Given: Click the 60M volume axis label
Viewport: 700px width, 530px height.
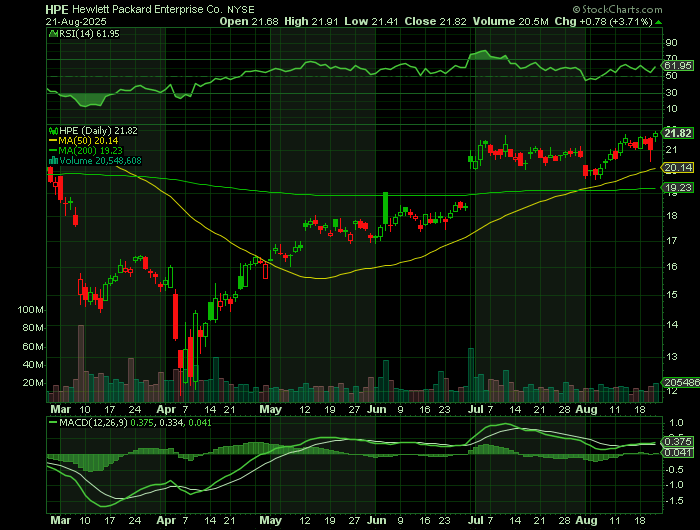Looking at the screenshot, I should tap(33, 347).
